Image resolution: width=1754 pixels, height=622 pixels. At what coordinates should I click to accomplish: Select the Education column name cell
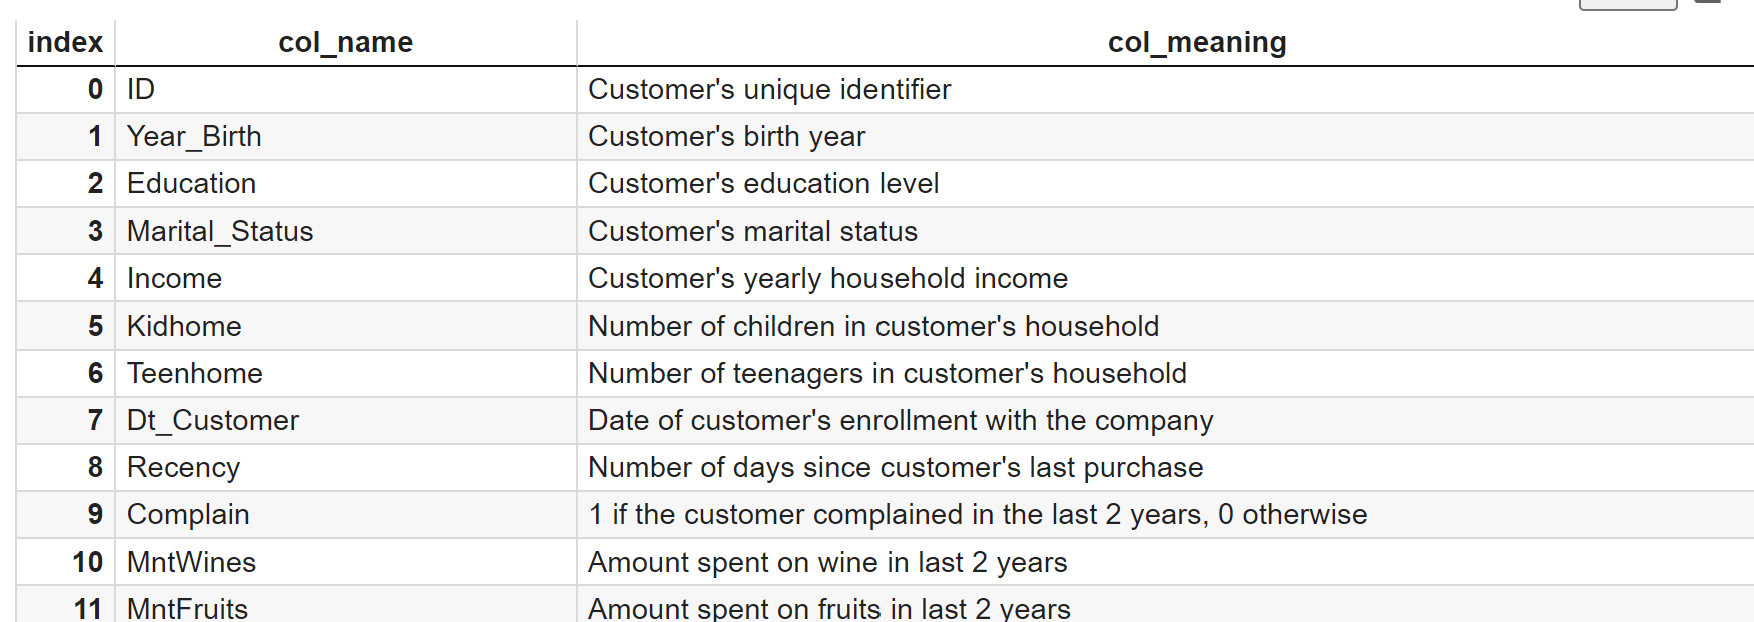(x=191, y=183)
